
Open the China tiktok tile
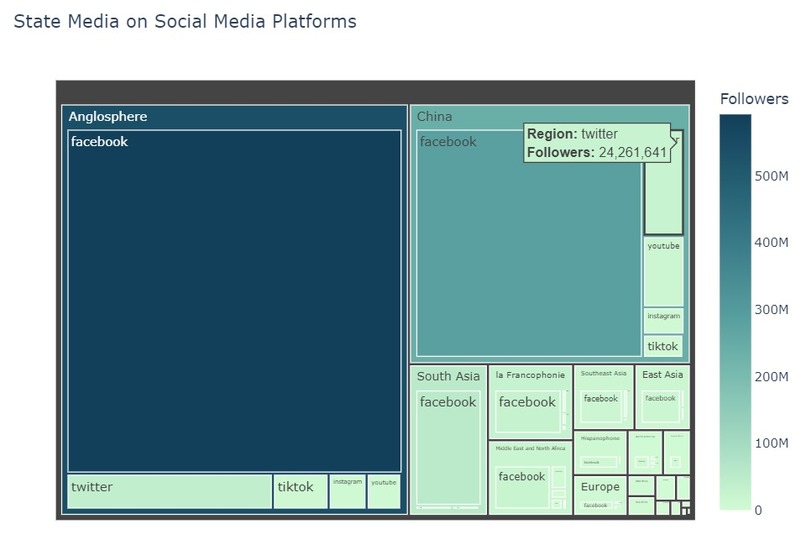coord(664,346)
